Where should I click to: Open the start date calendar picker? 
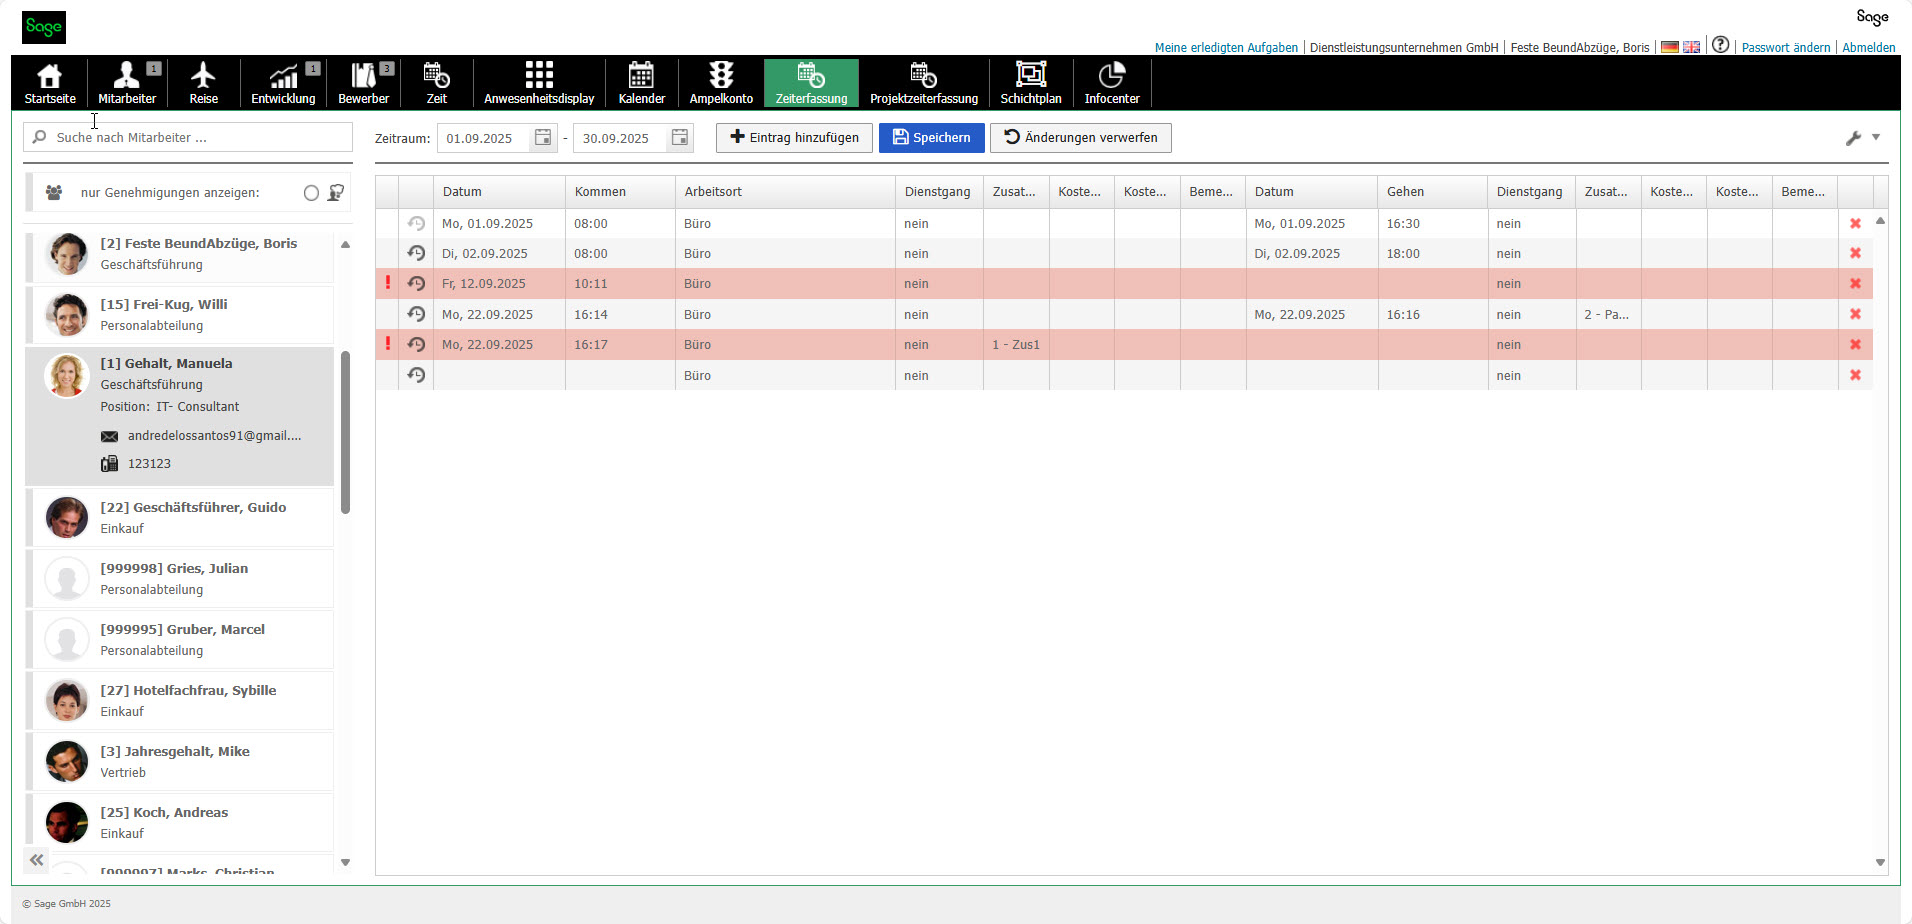(x=542, y=138)
